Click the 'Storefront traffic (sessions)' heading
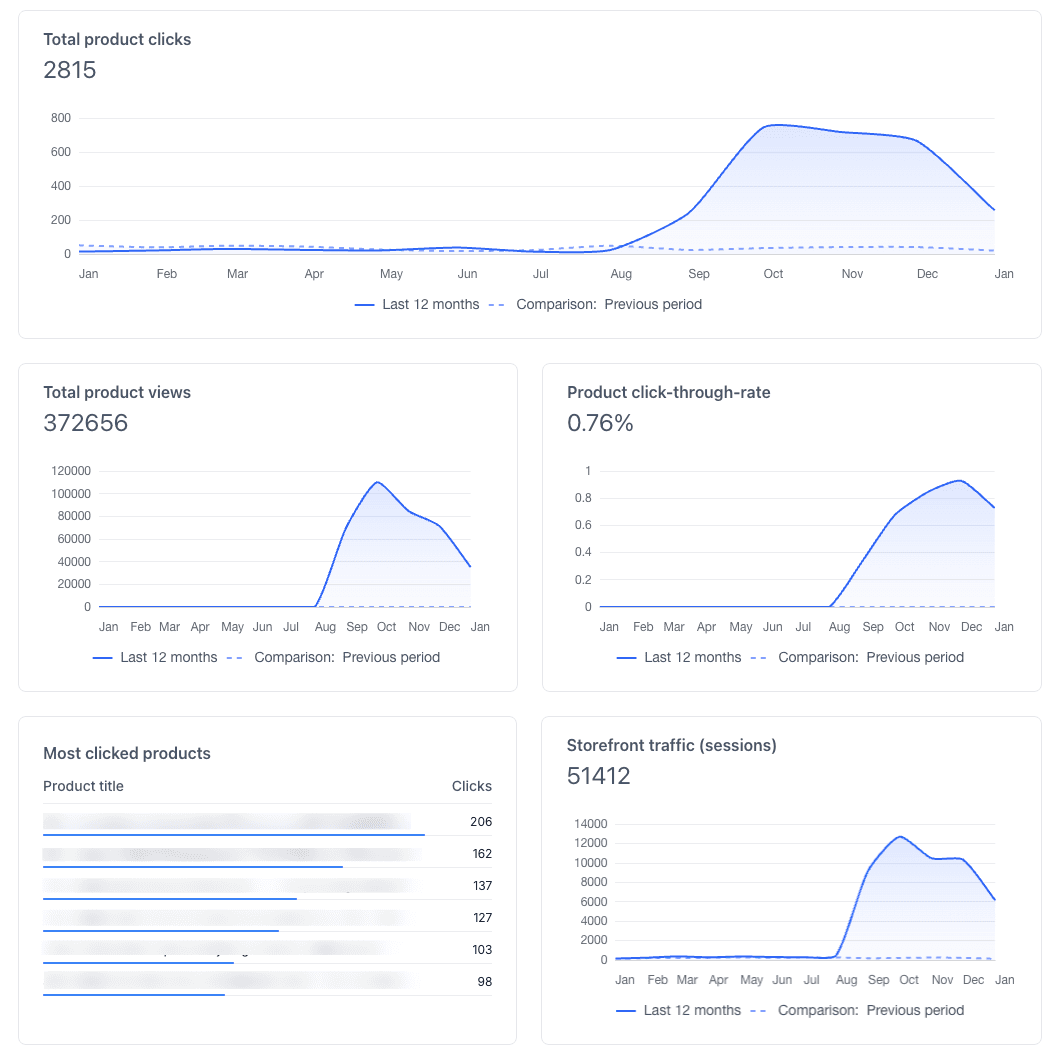This screenshot has height=1061, width=1061. coord(671,746)
